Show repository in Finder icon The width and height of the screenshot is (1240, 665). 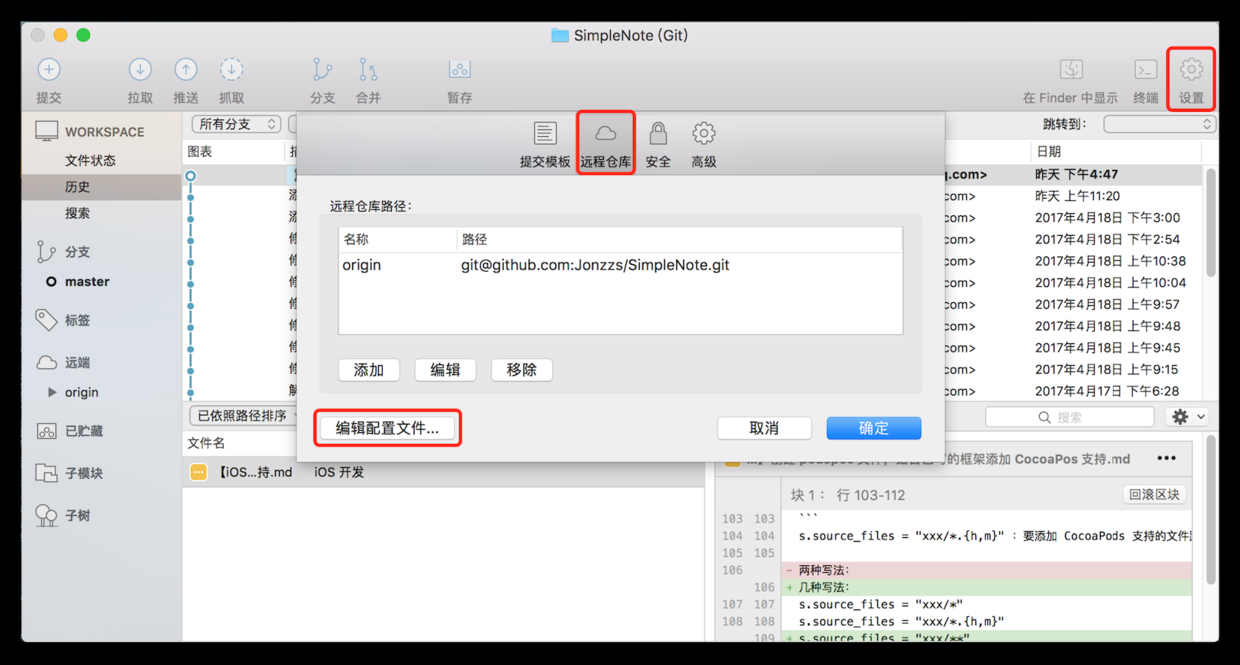(1071, 71)
